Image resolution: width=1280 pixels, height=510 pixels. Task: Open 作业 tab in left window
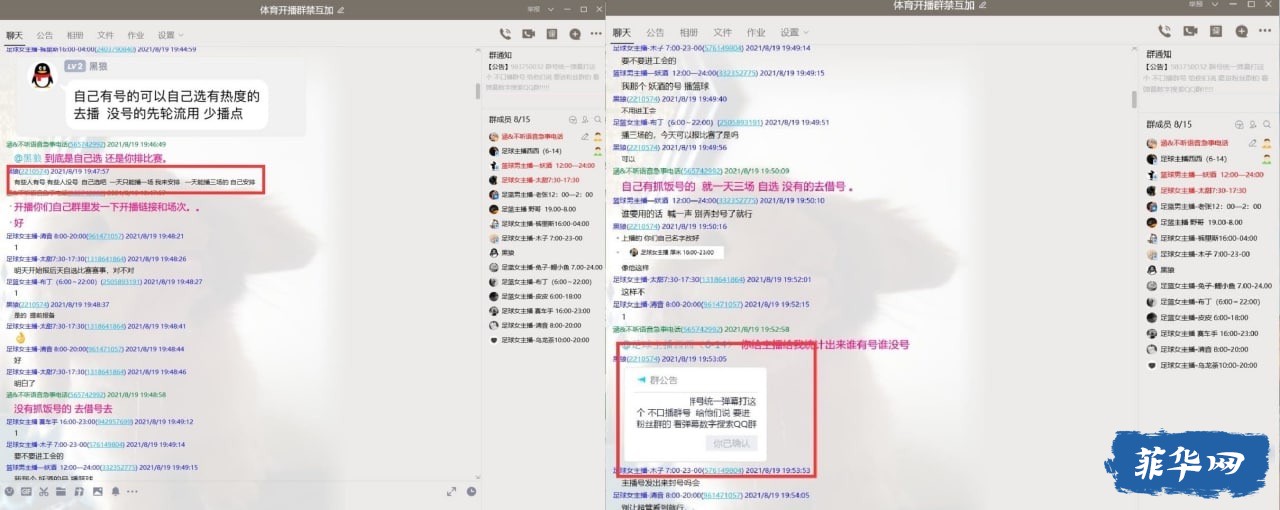click(x=135, y=35)
